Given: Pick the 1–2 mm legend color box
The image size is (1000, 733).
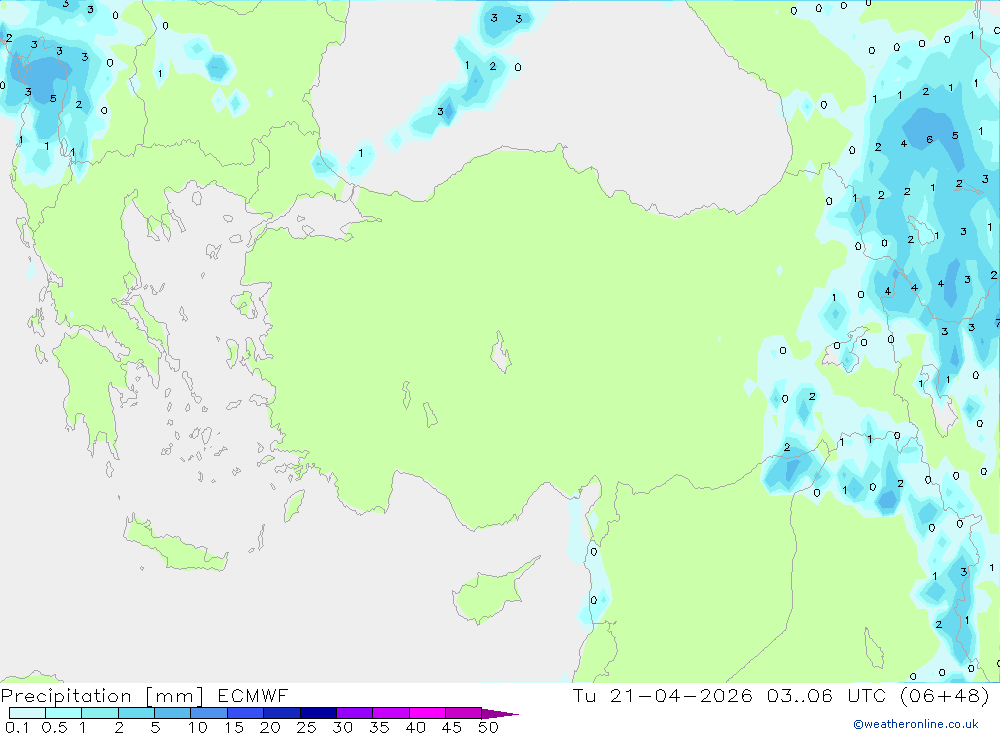Looking at the screenshot, I should pos(100,713).
